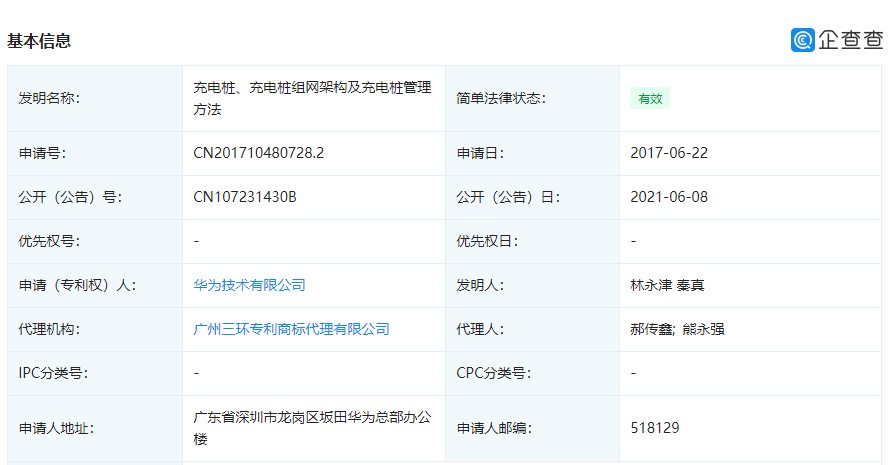Image resolution: width=894 pixels, height=465 pixels.
Task: Click the IPC分类号 label cell
Action: pyautogui.click(x=53, y=373)
